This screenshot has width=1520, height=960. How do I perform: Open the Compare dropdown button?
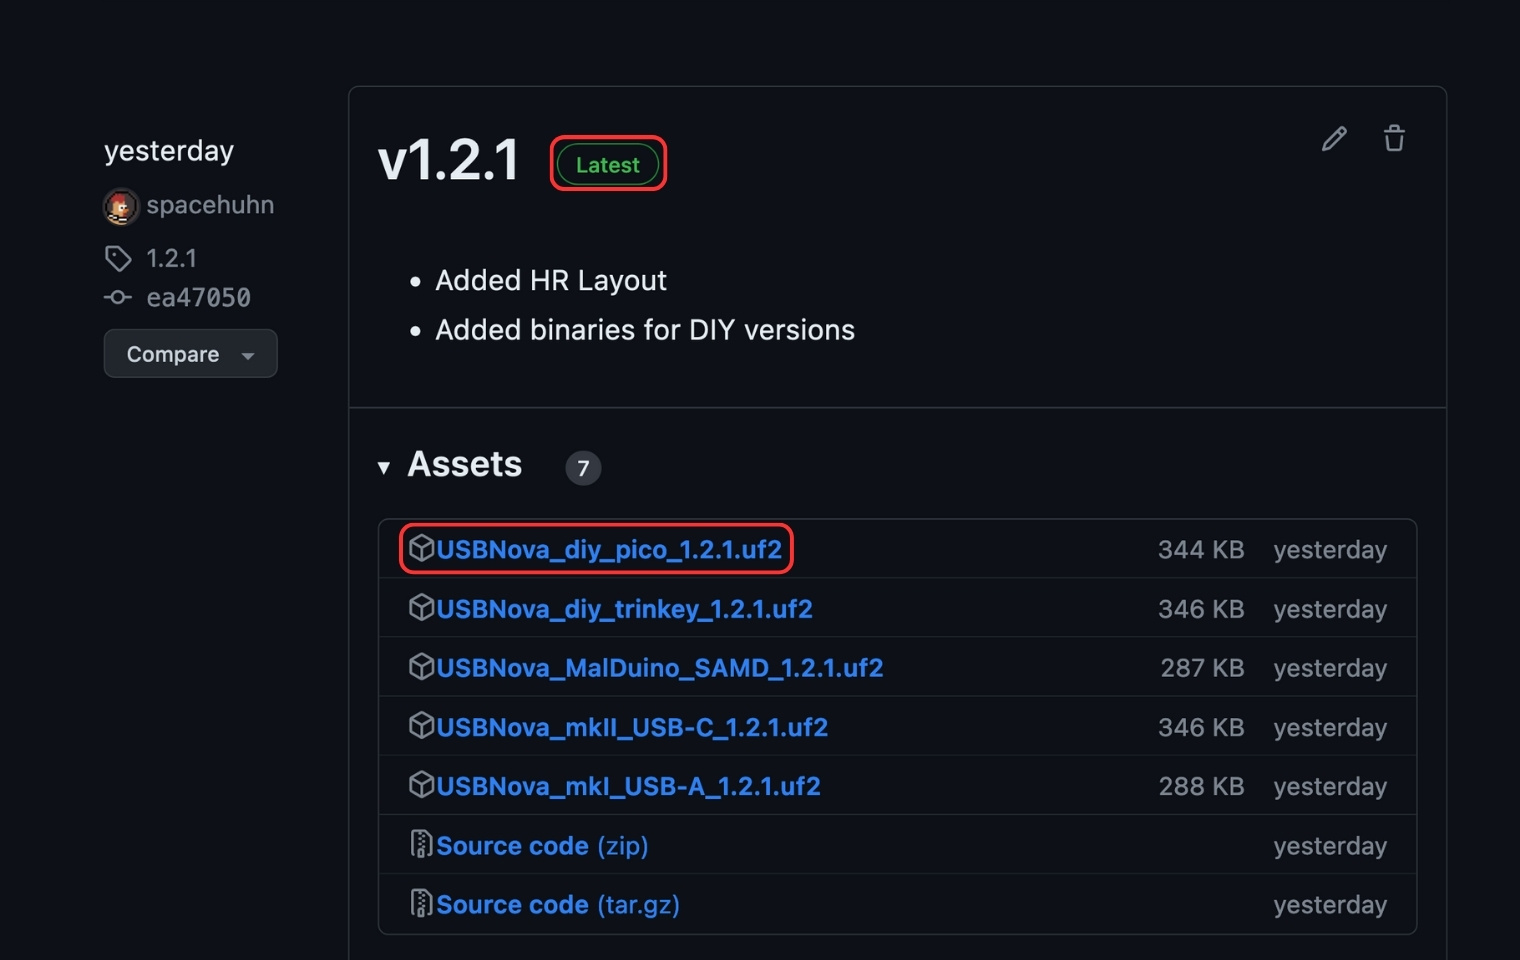(x=190, y=354)
